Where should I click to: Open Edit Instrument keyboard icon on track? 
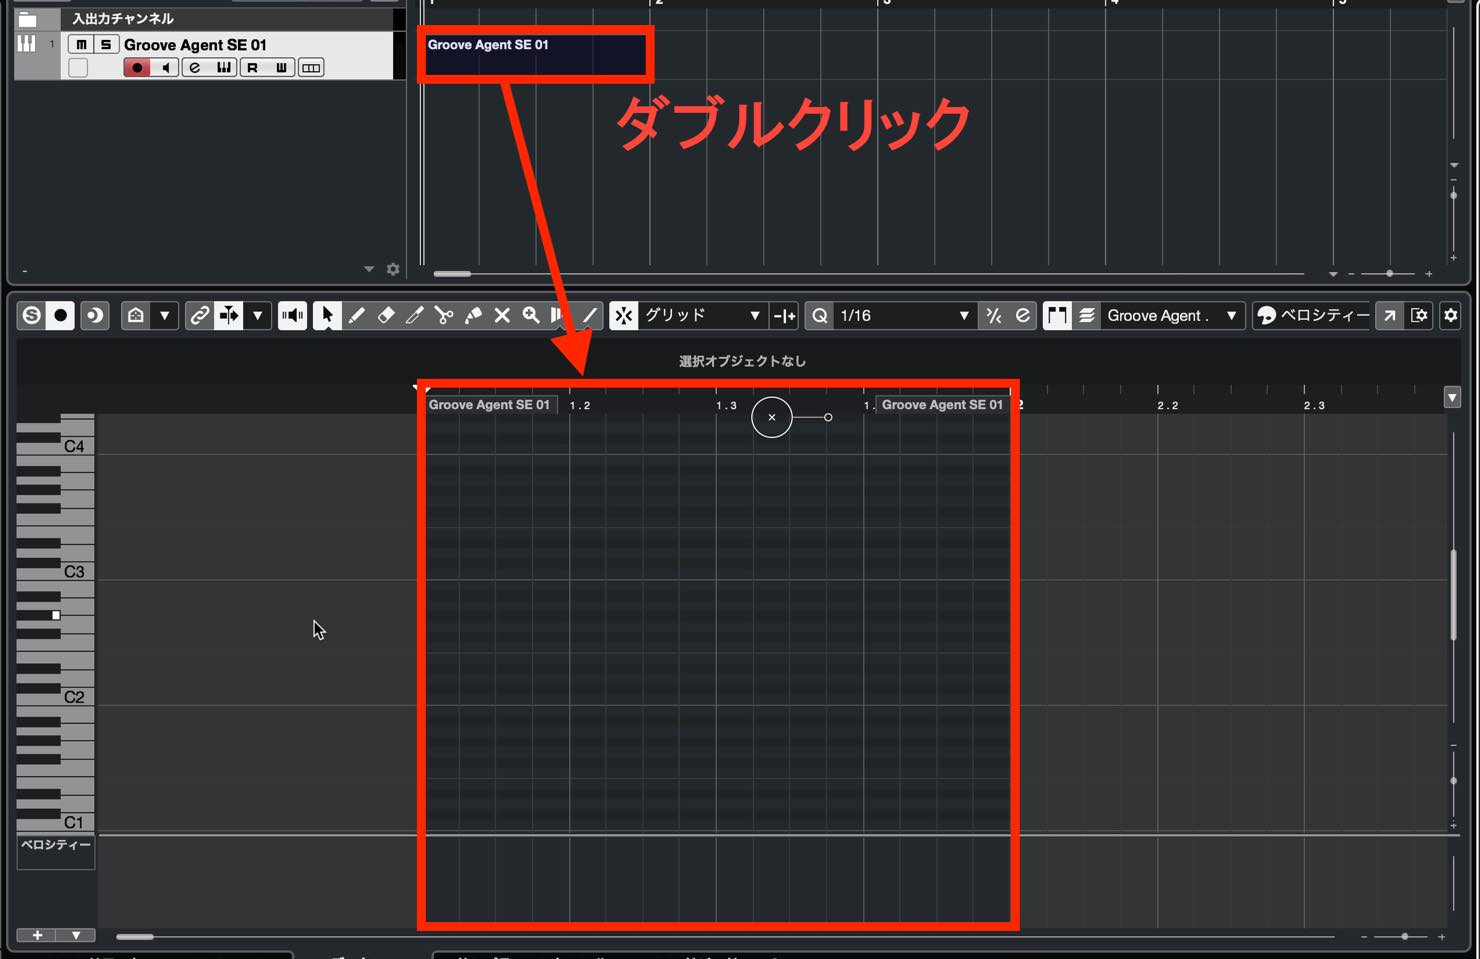[223, 67]
